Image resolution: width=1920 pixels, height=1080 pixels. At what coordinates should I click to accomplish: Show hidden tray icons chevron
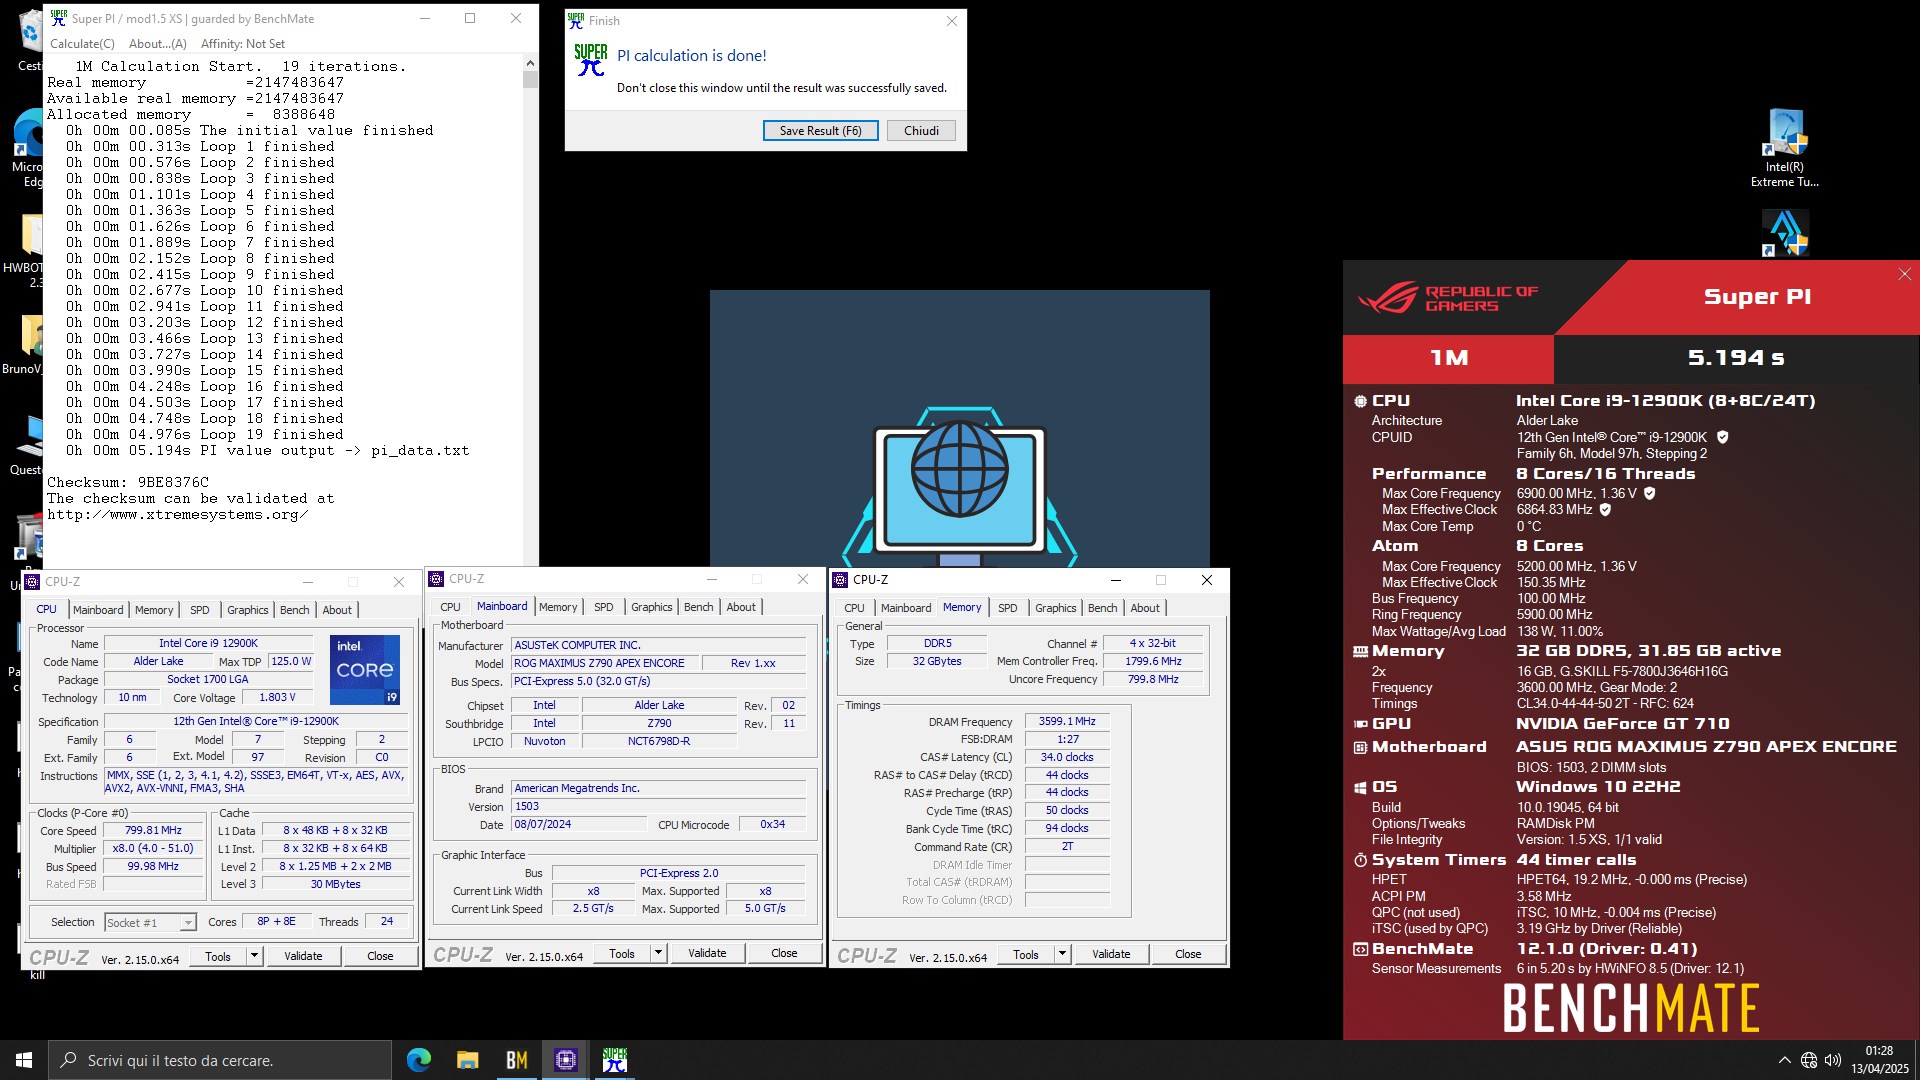(1784, 1060)
